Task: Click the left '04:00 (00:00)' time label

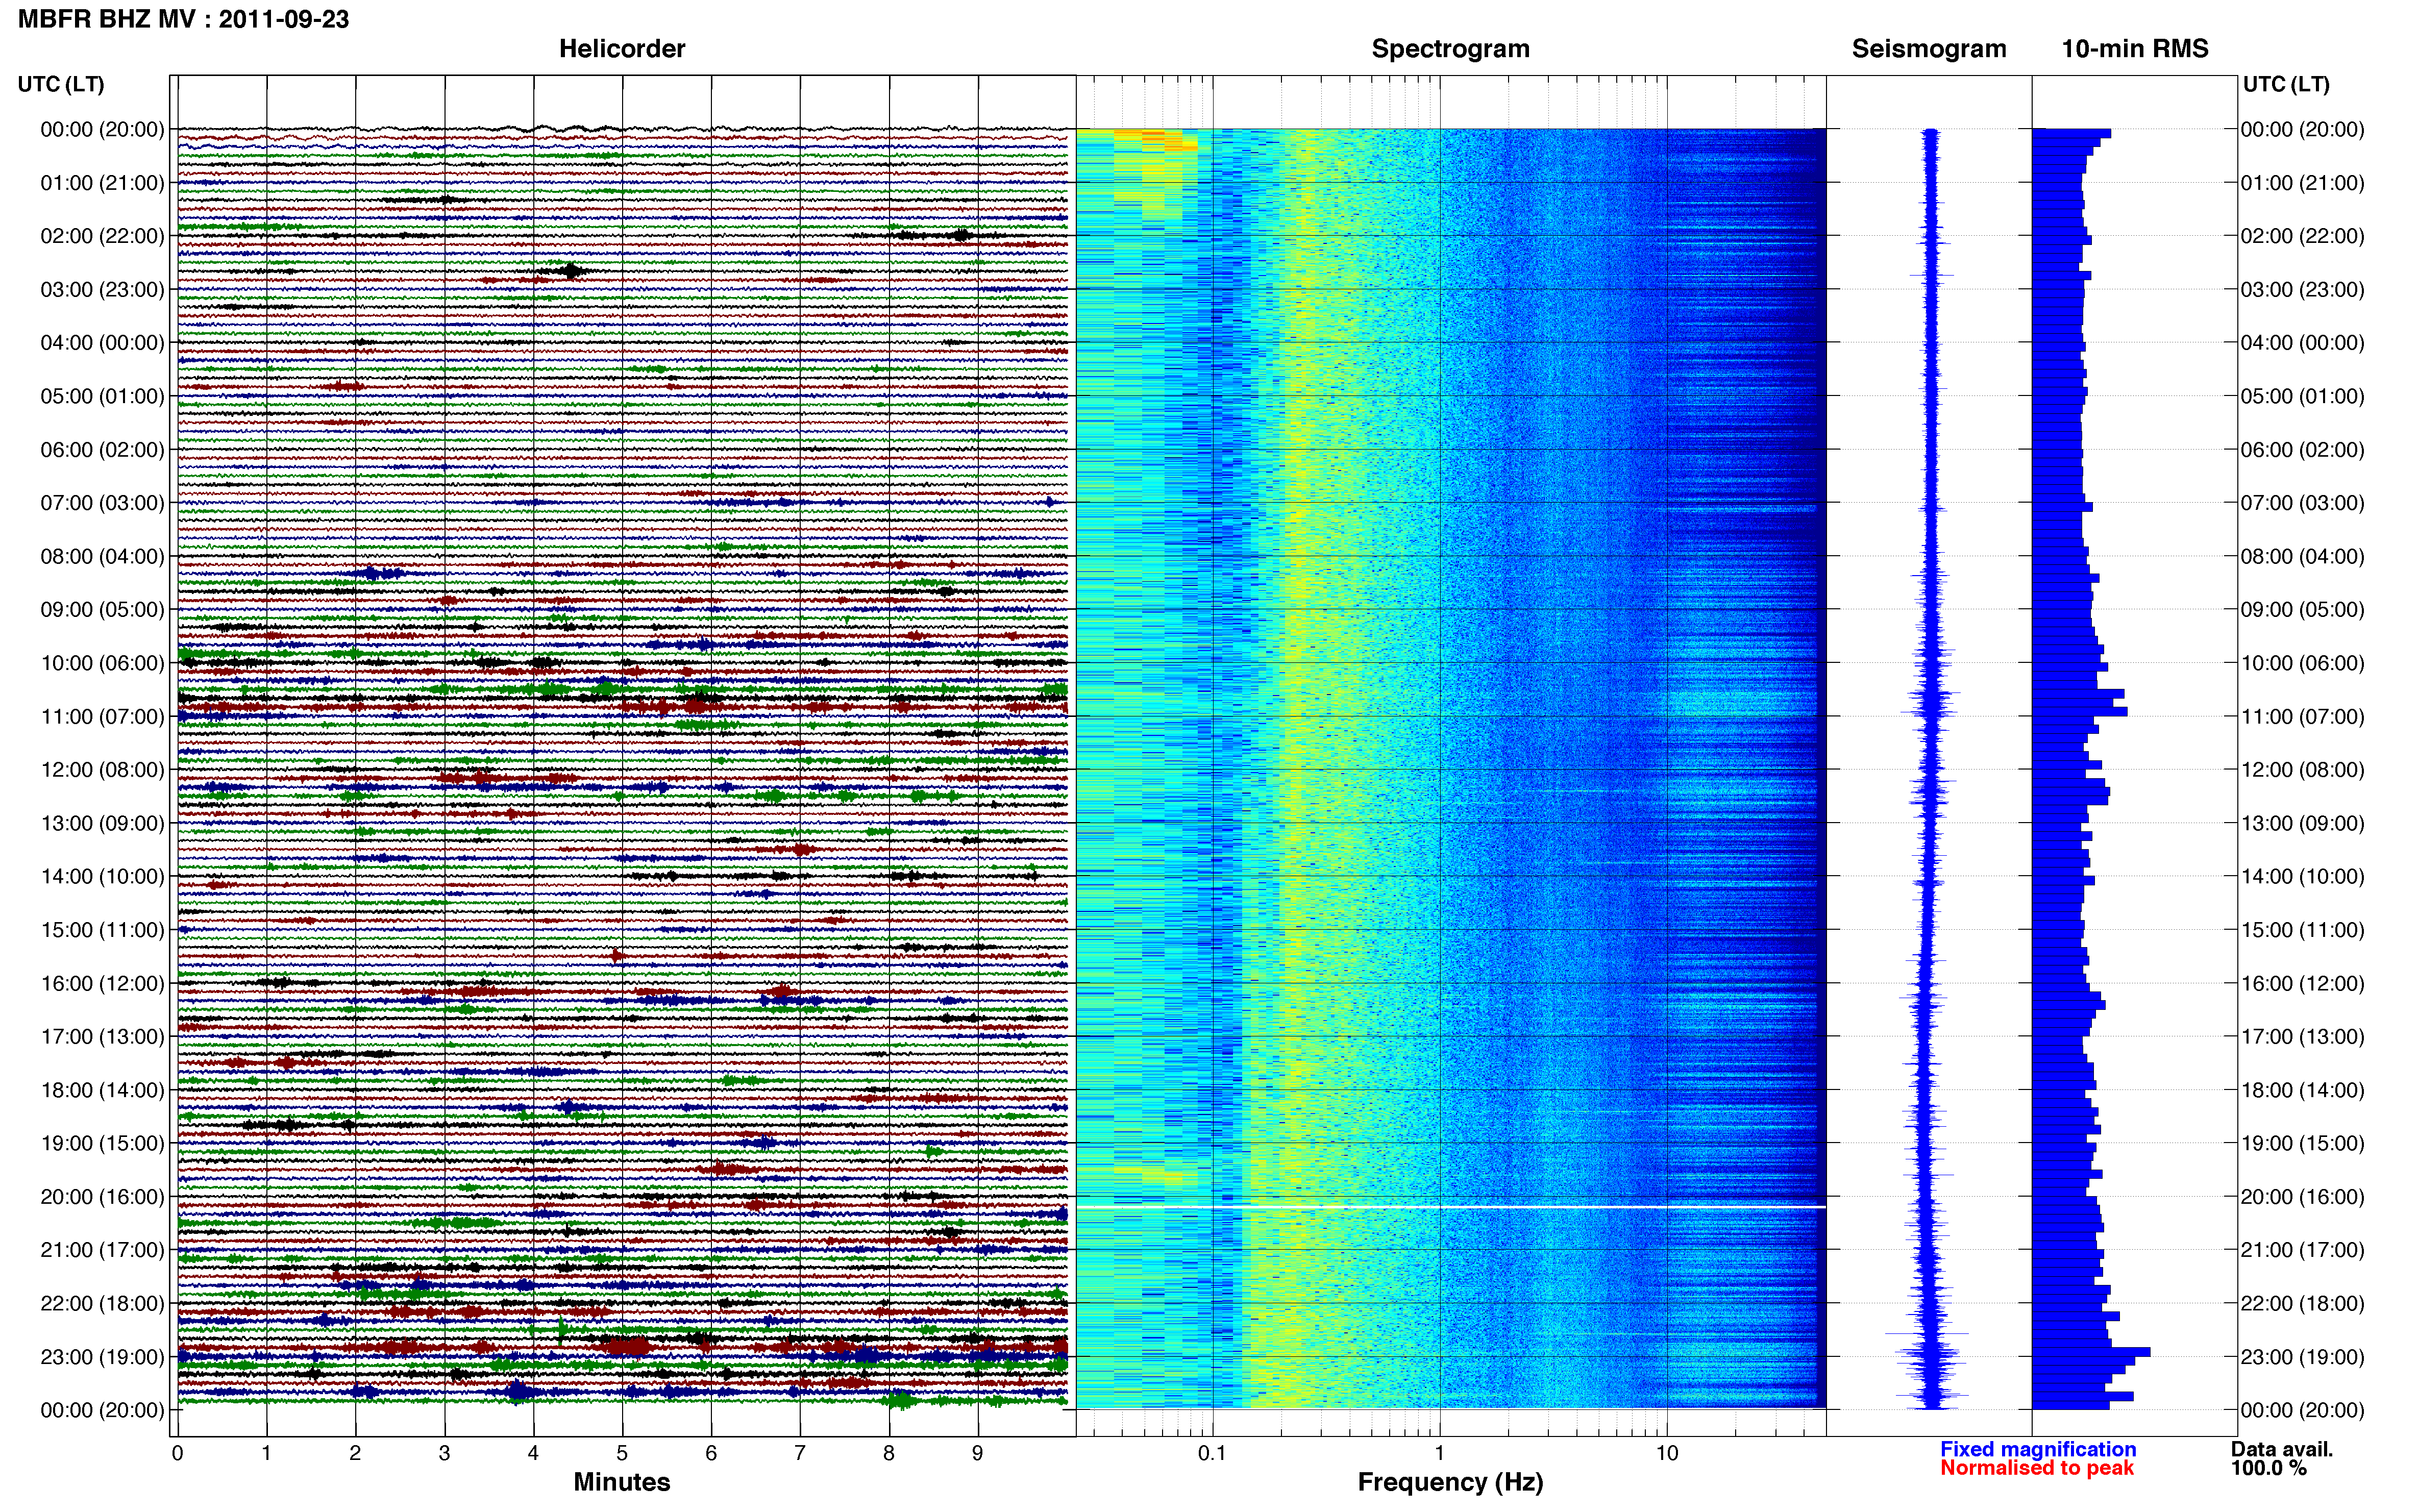Action: [102, 343]
